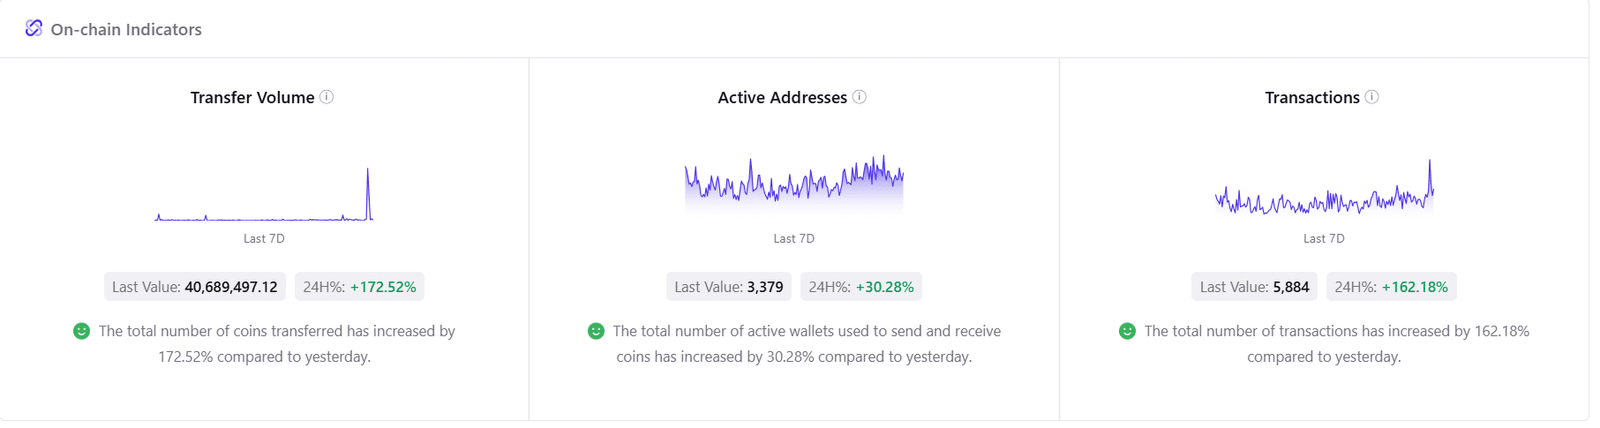Click the +172.52% 24H change badge

(360, 287)
